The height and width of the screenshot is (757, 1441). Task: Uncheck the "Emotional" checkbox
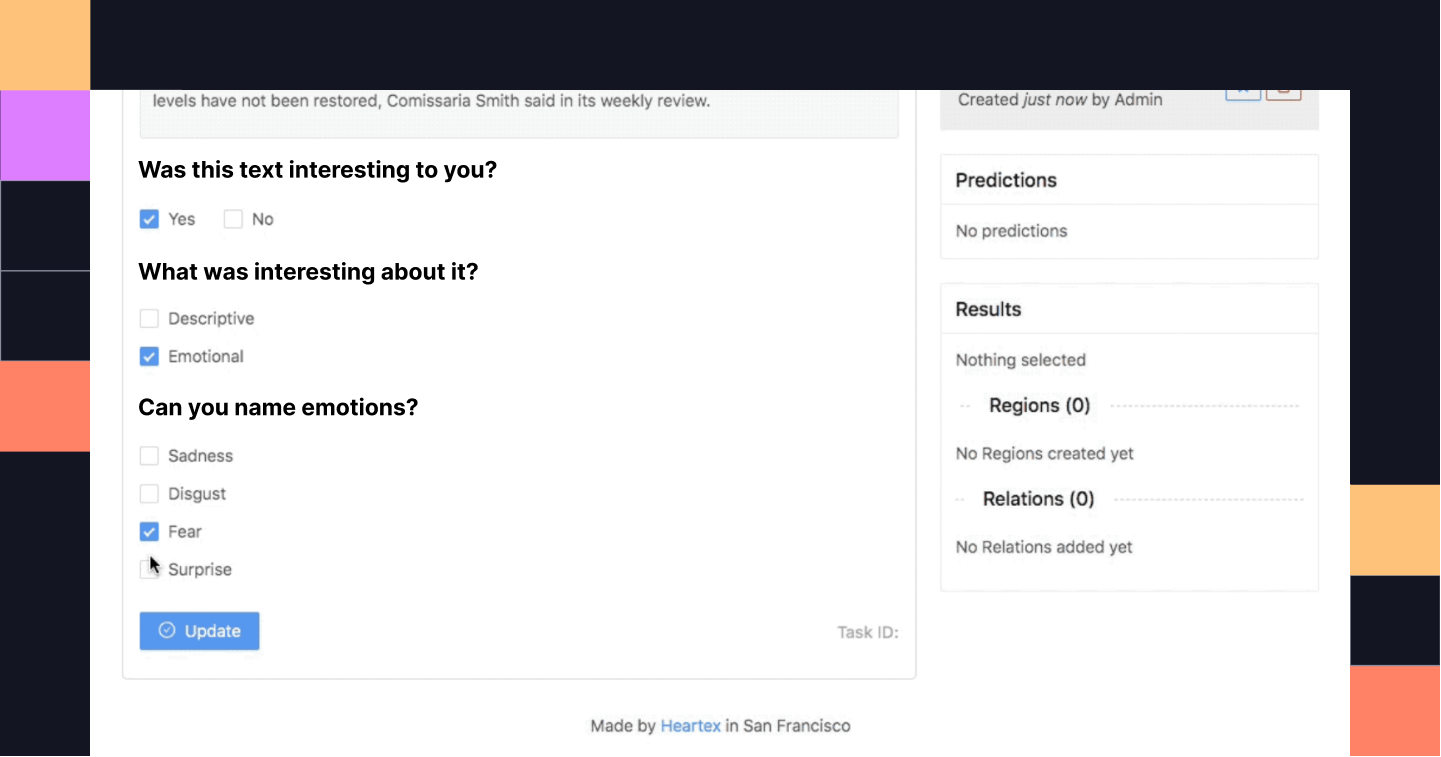(149, 356)
